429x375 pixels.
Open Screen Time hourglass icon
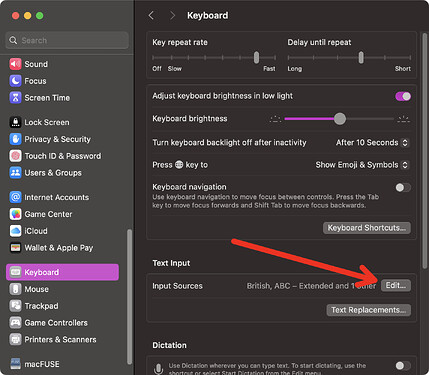point(15,98)
